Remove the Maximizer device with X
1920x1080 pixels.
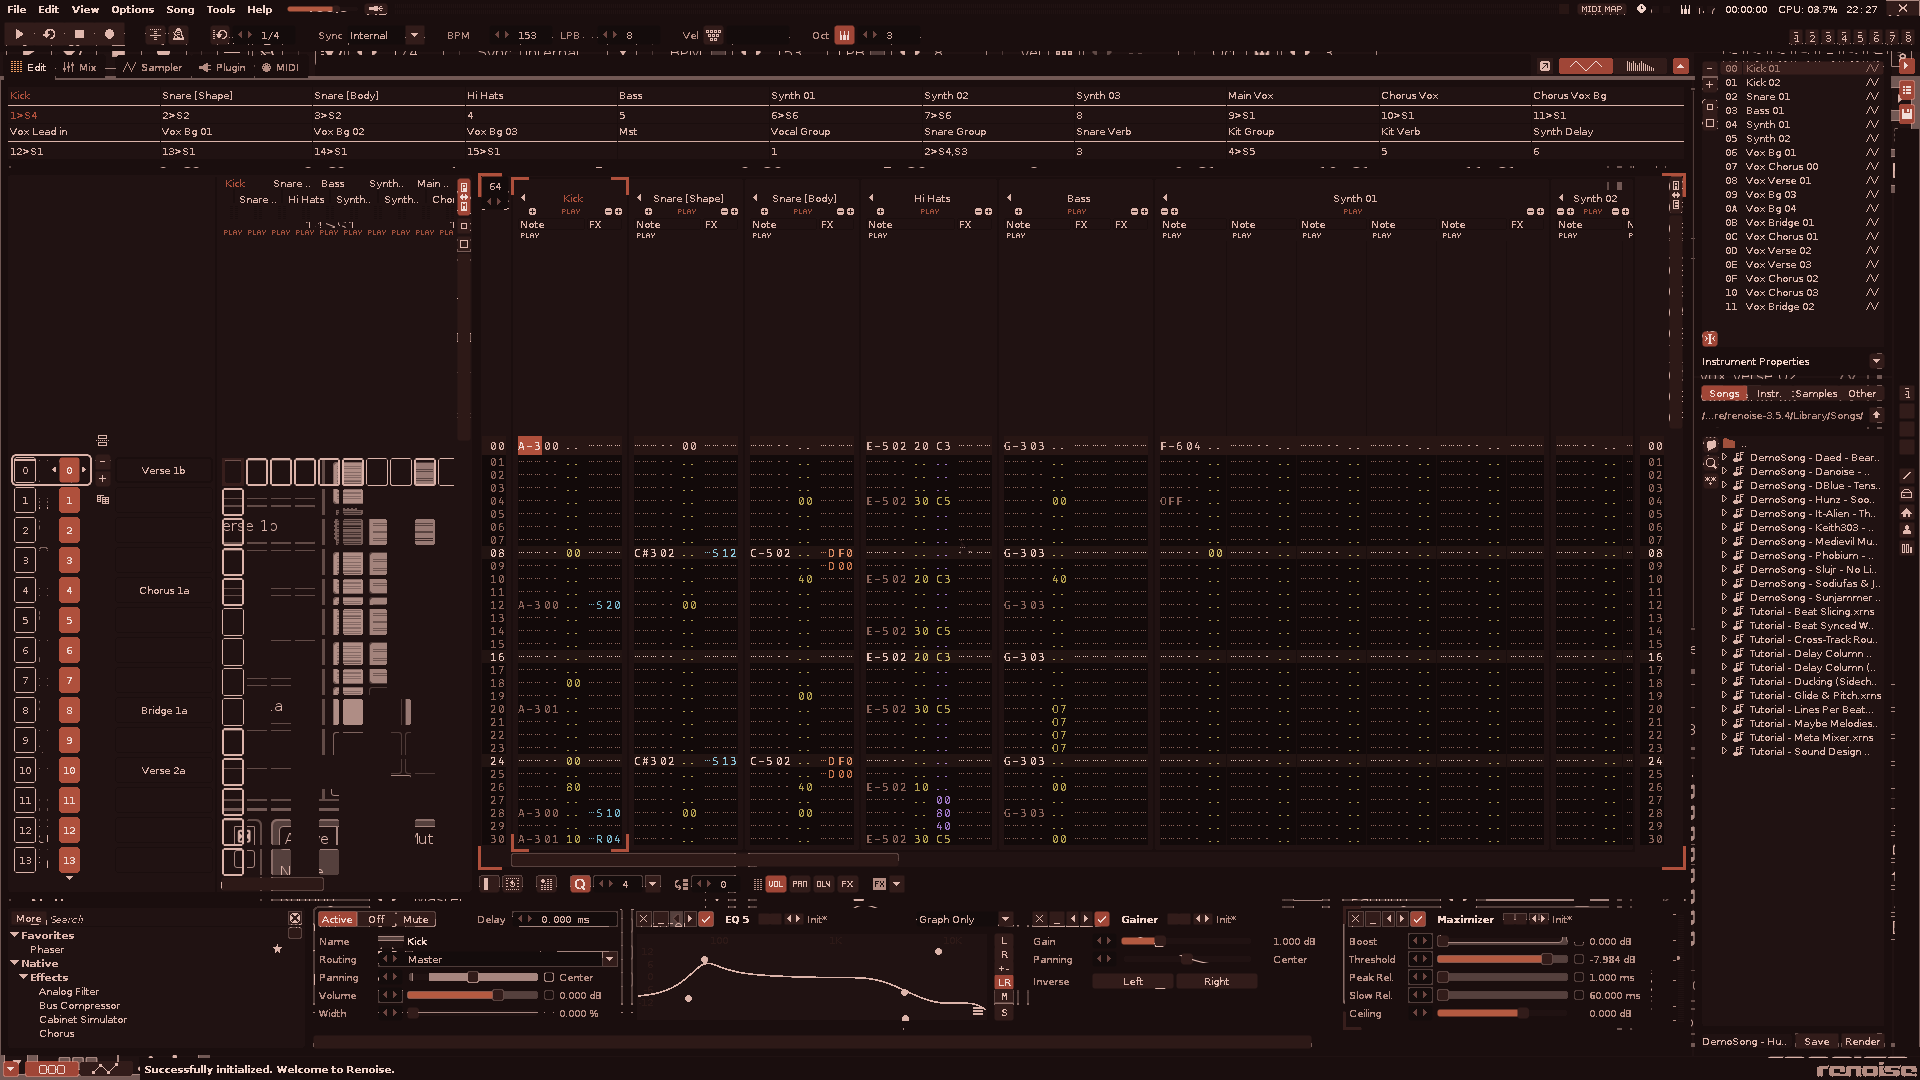click(x=1355, y=919)
